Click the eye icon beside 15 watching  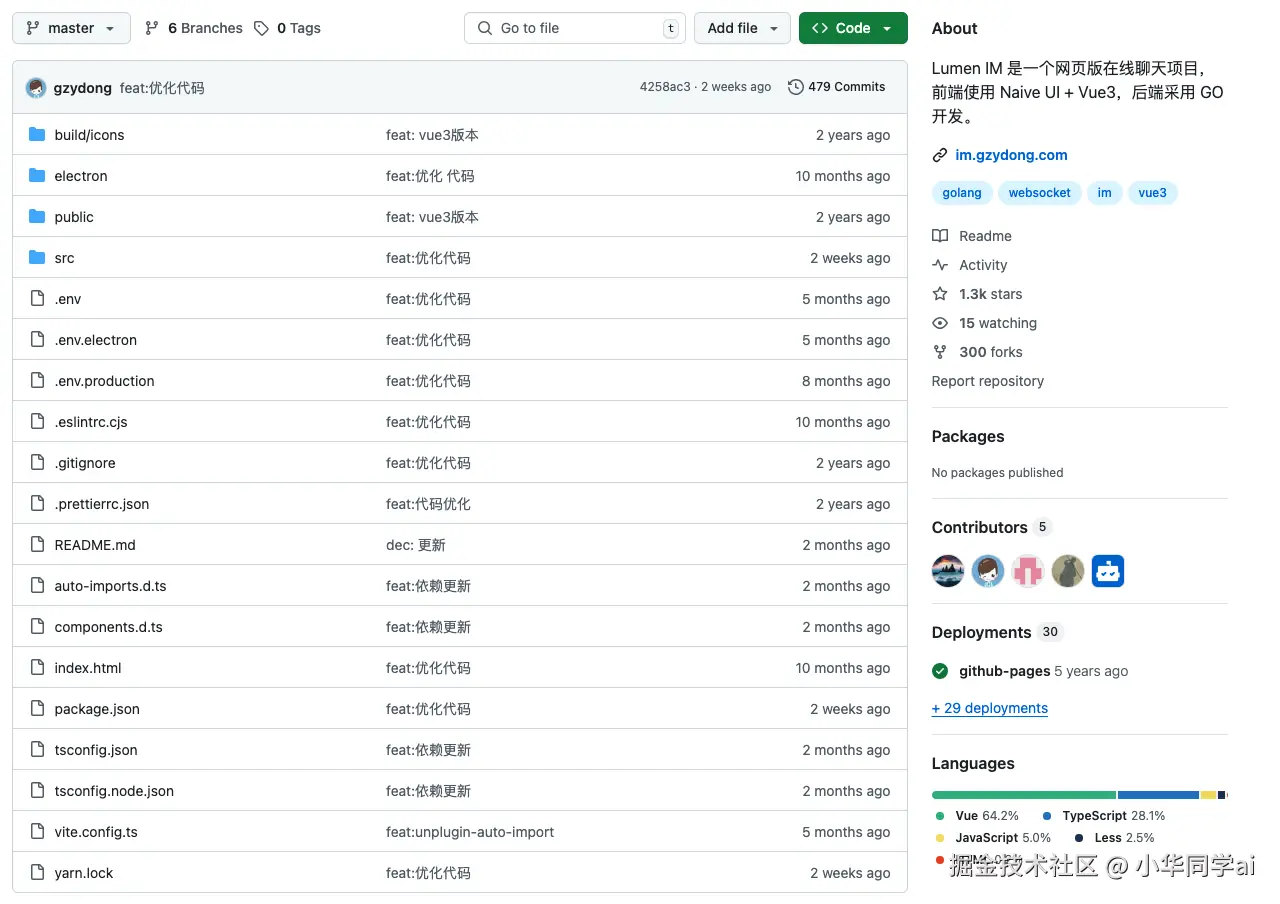point(940,323)
